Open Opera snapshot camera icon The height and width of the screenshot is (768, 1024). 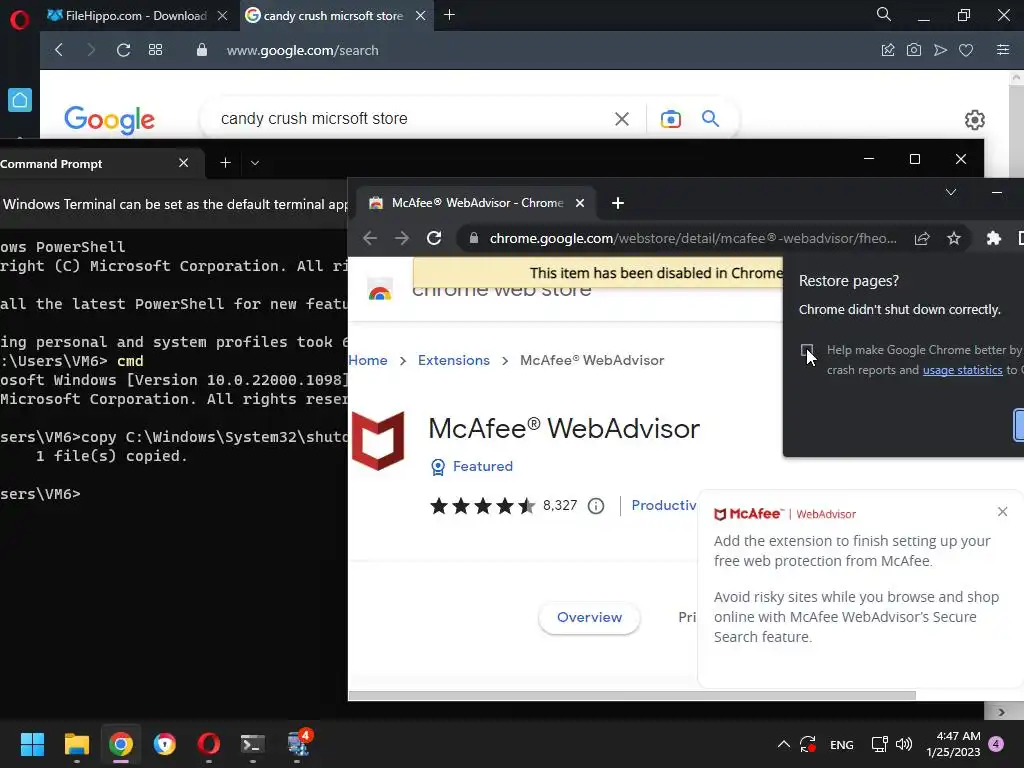[x=914, y=50]
